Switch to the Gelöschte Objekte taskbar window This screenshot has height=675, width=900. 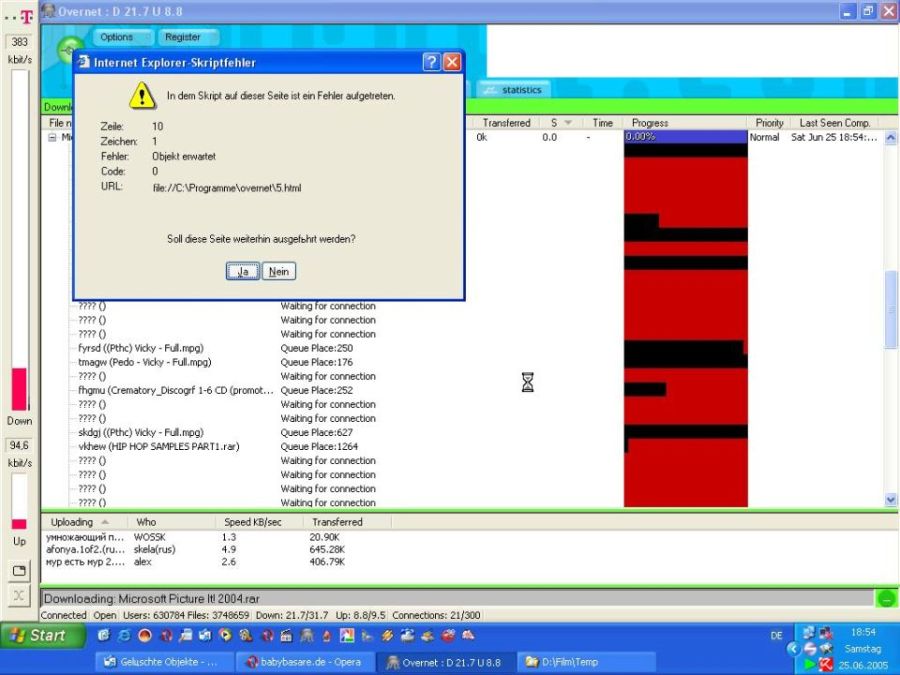(x=164, y=662)
